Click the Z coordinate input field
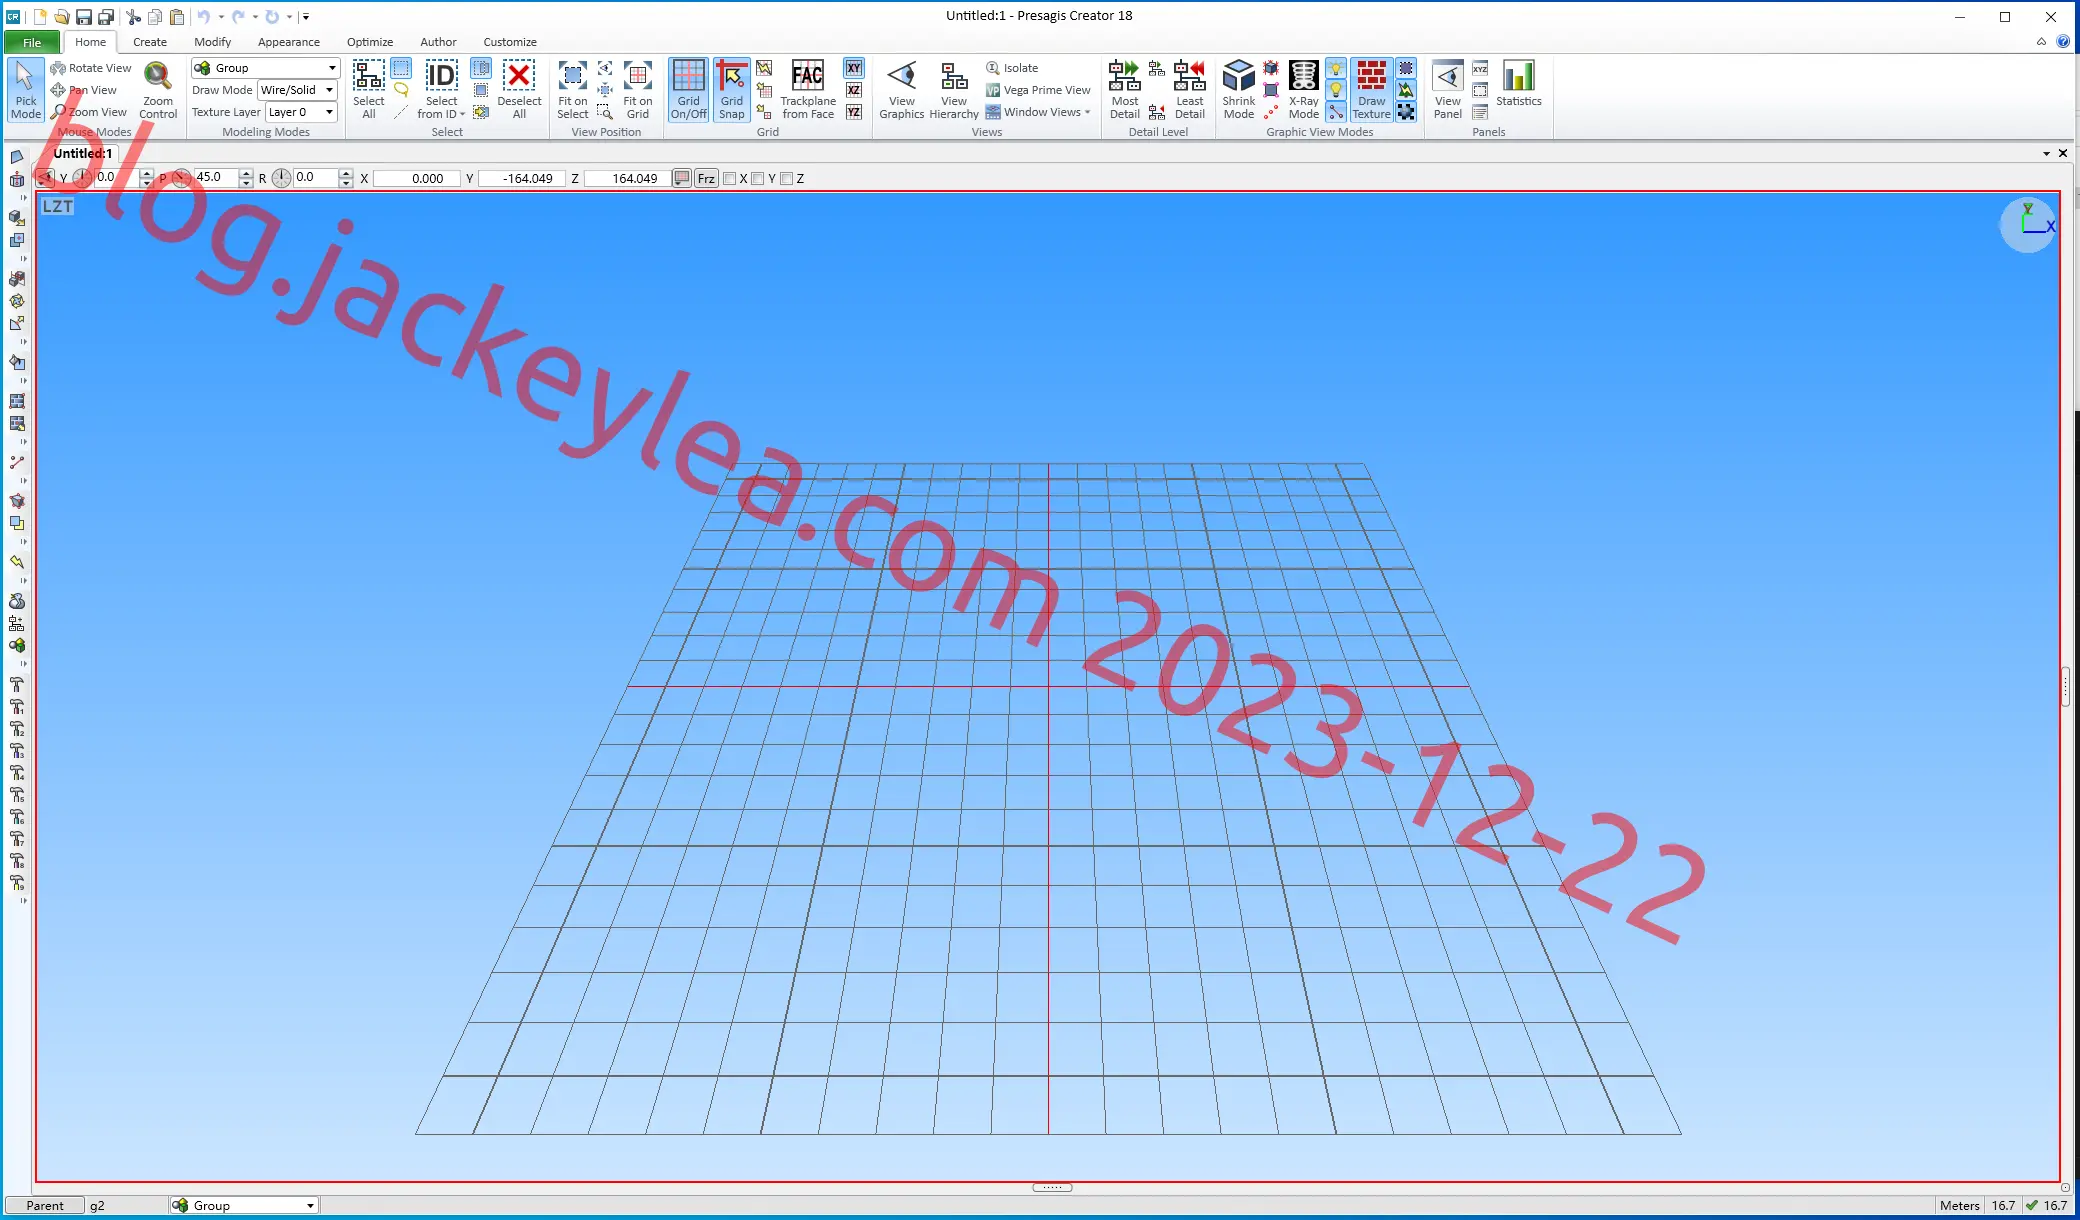The image size is (2080, 1220). point(626,179)
